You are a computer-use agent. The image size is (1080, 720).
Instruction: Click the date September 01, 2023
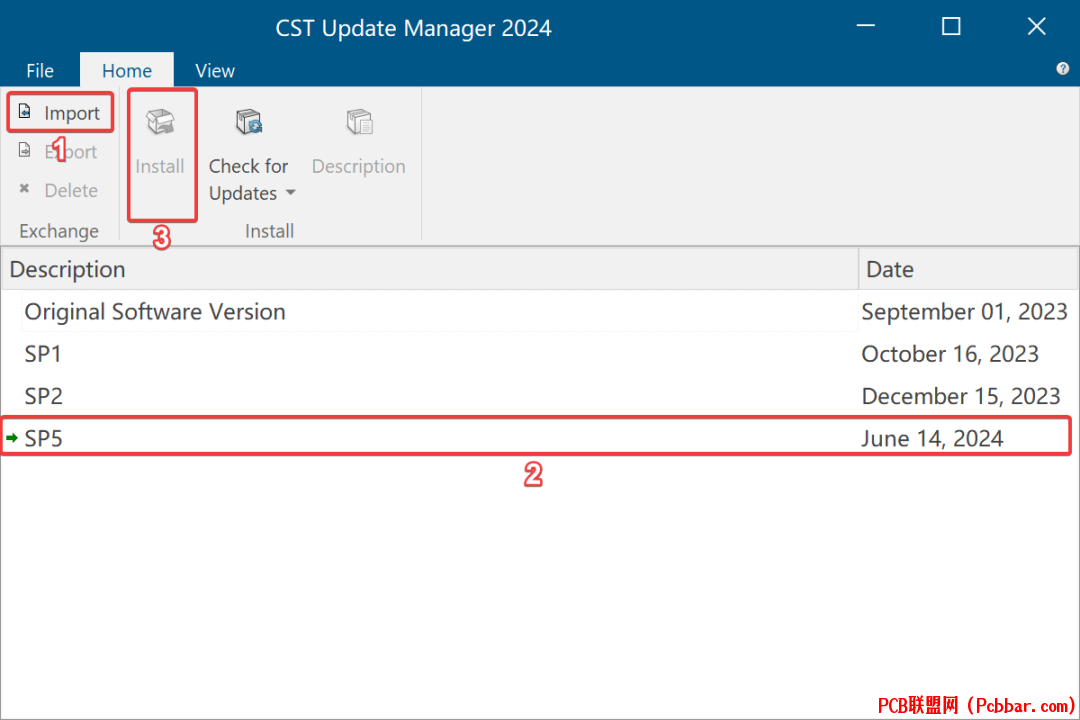pos(964,311)
